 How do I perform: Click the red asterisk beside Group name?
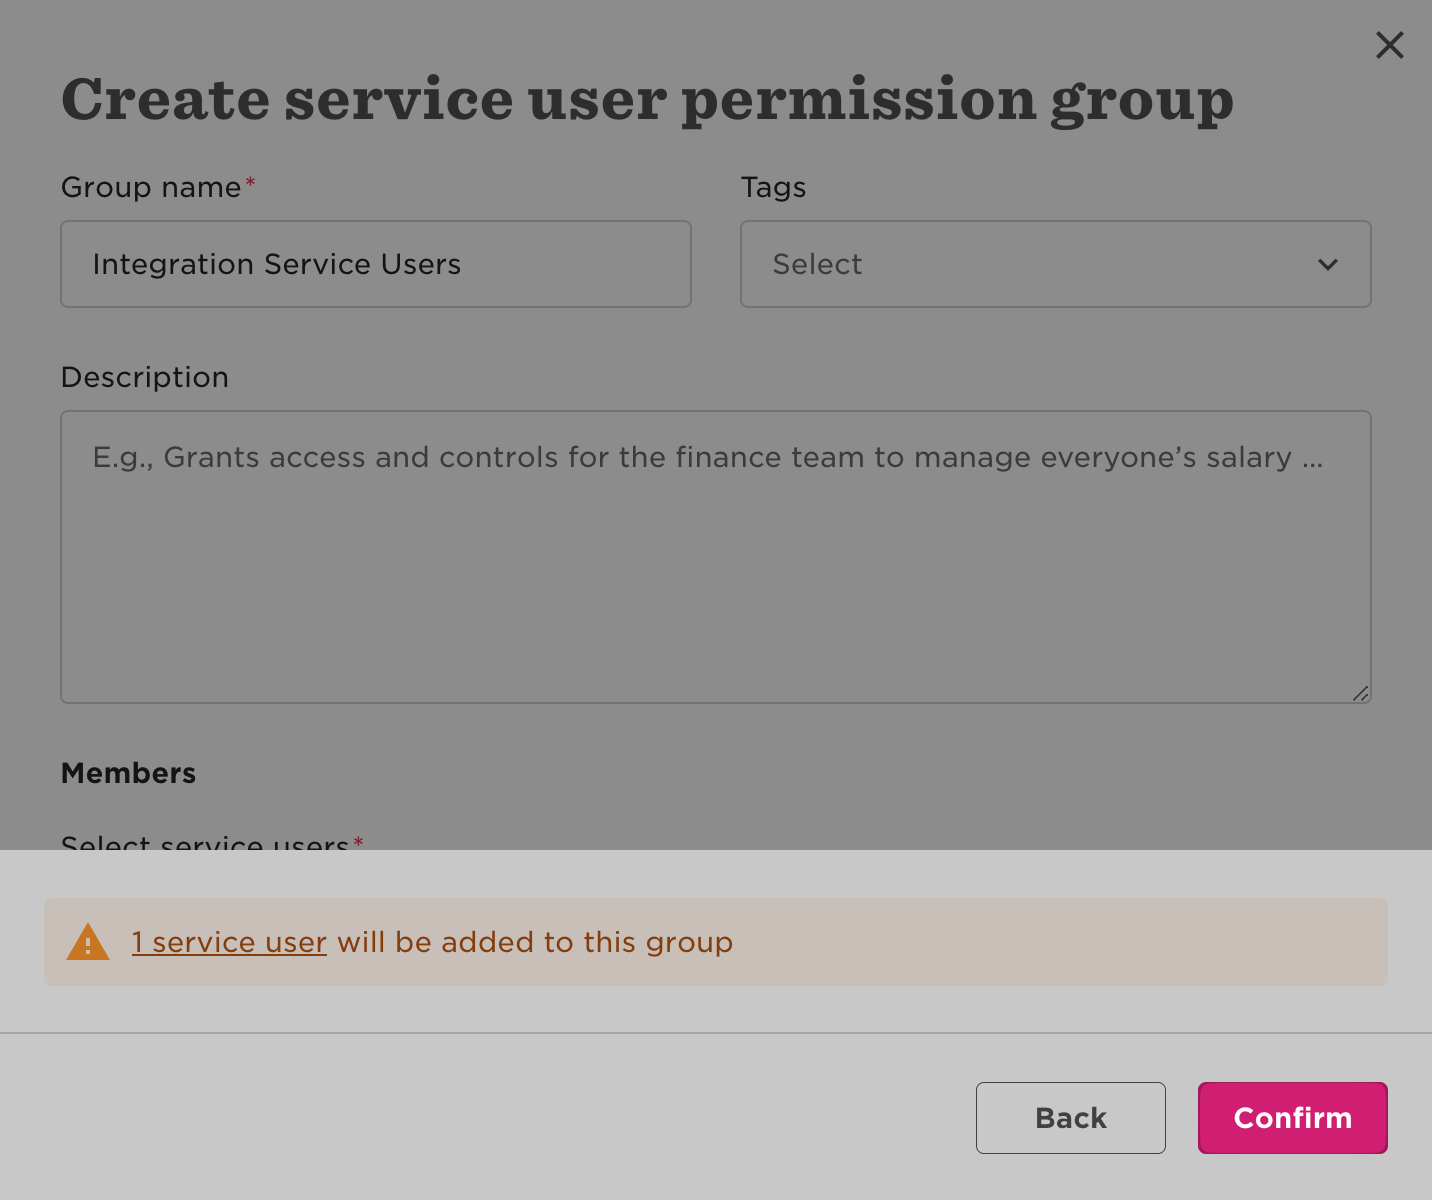coord(251,182)
